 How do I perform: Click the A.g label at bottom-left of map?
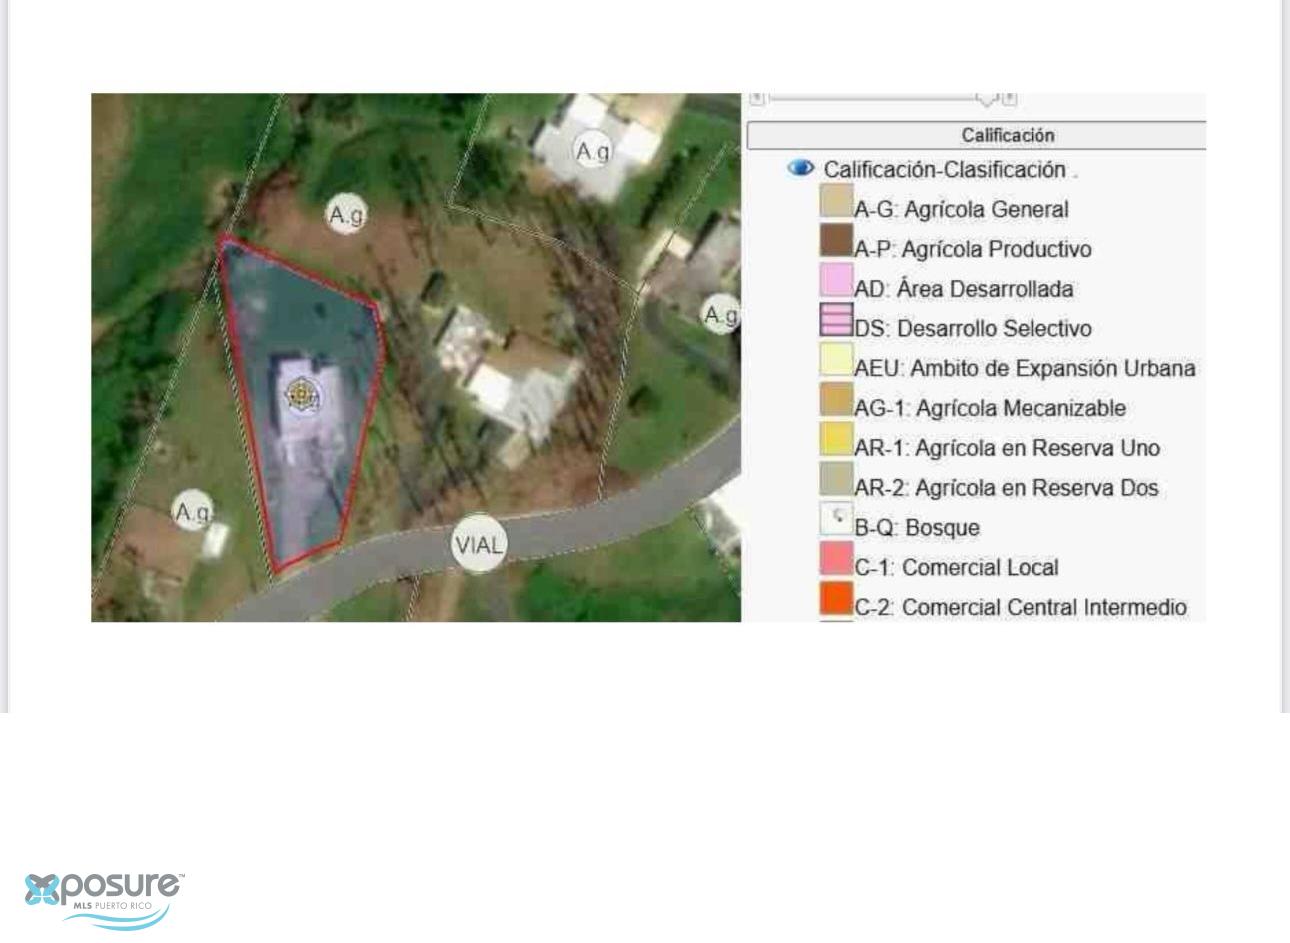click(x=193, y=512)
